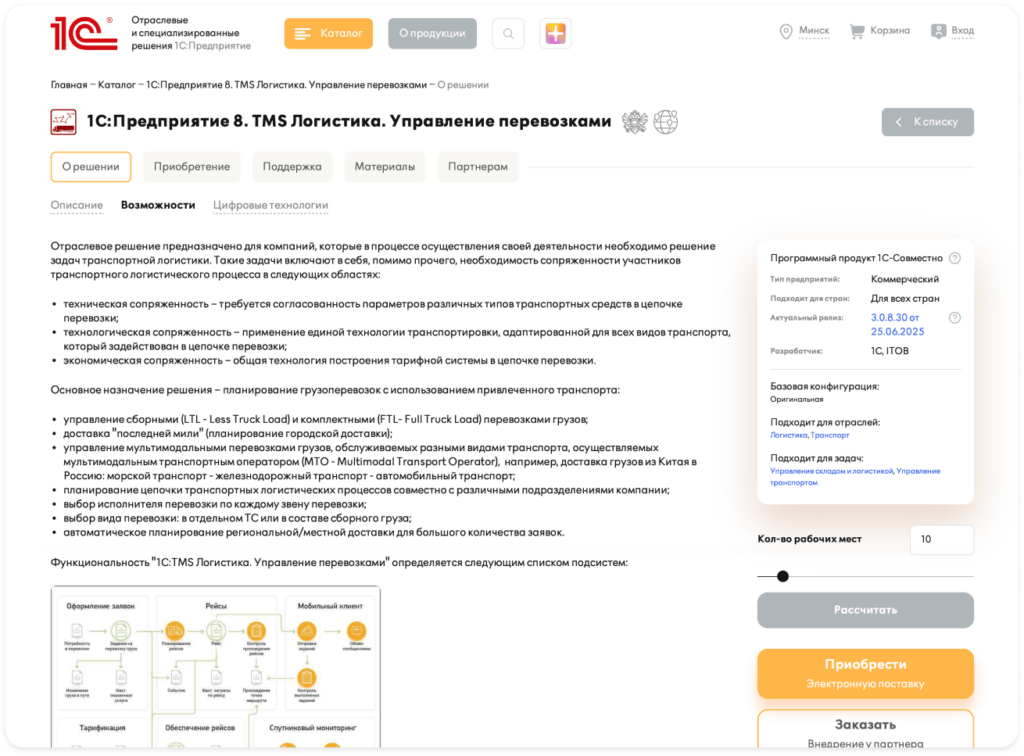
Task: Click the help question mark near Программный продукт 1С-Совместно
Action: 955,257
